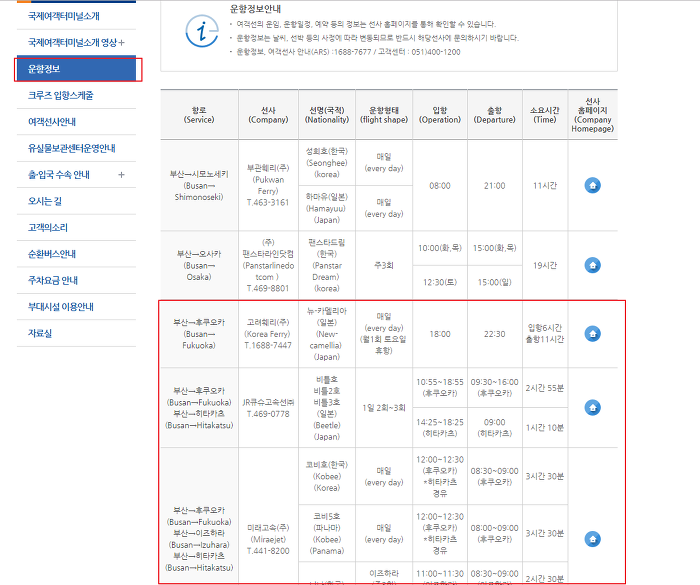Select the Pukwan Ferry T.463-3161 cell
Screen dimensions: 700x585
tap(268, 185)
